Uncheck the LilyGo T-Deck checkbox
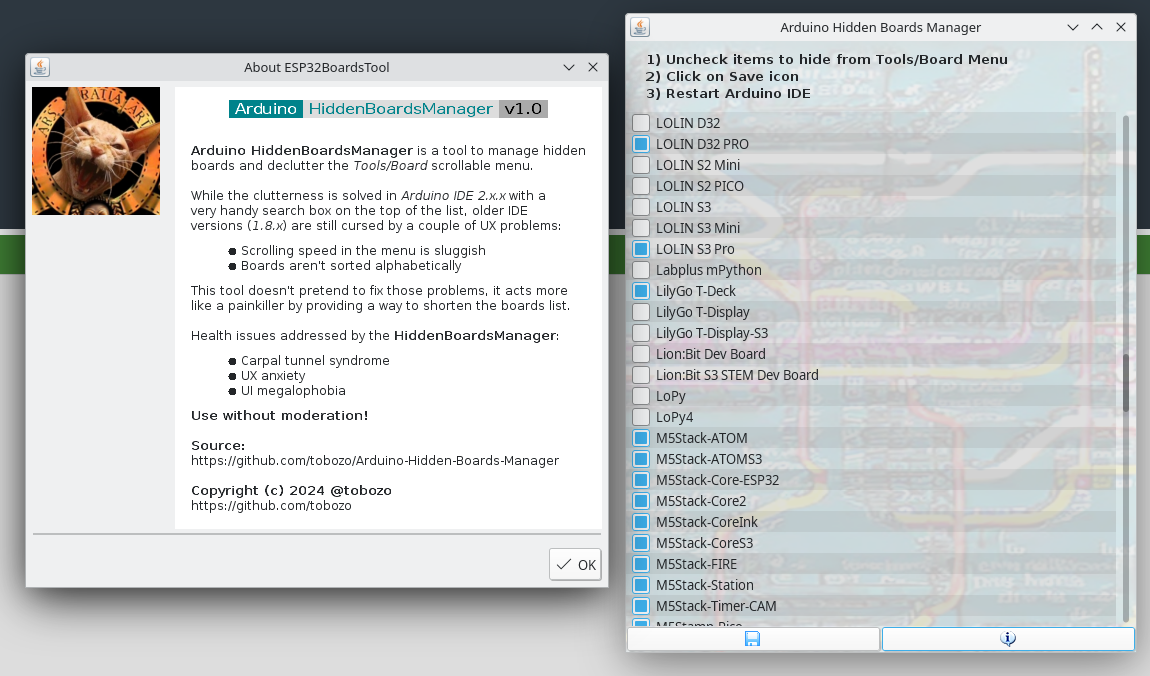The height and width of the screenshot is (676, 1150). (x=641, y=291)
